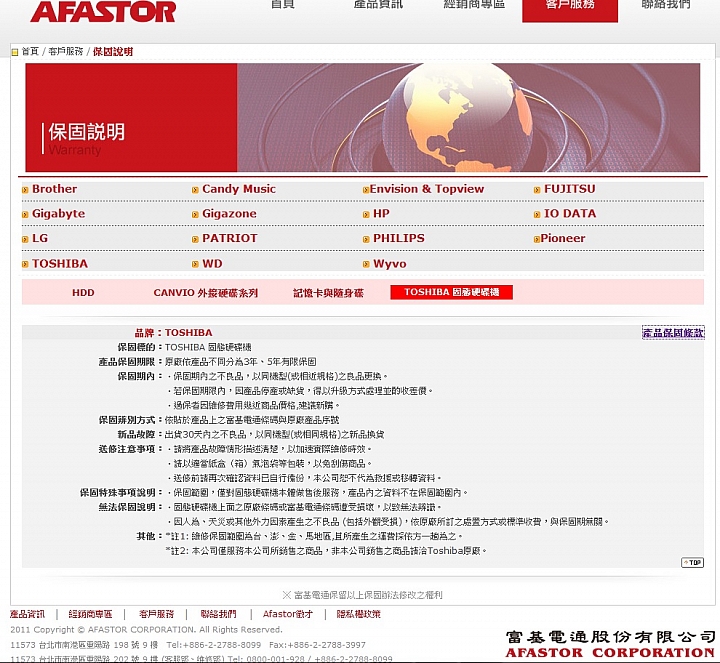Click the 富基電通股份有限公司 footer logo
The width and height of the screenshot is (720, 663).
point(610,645)
